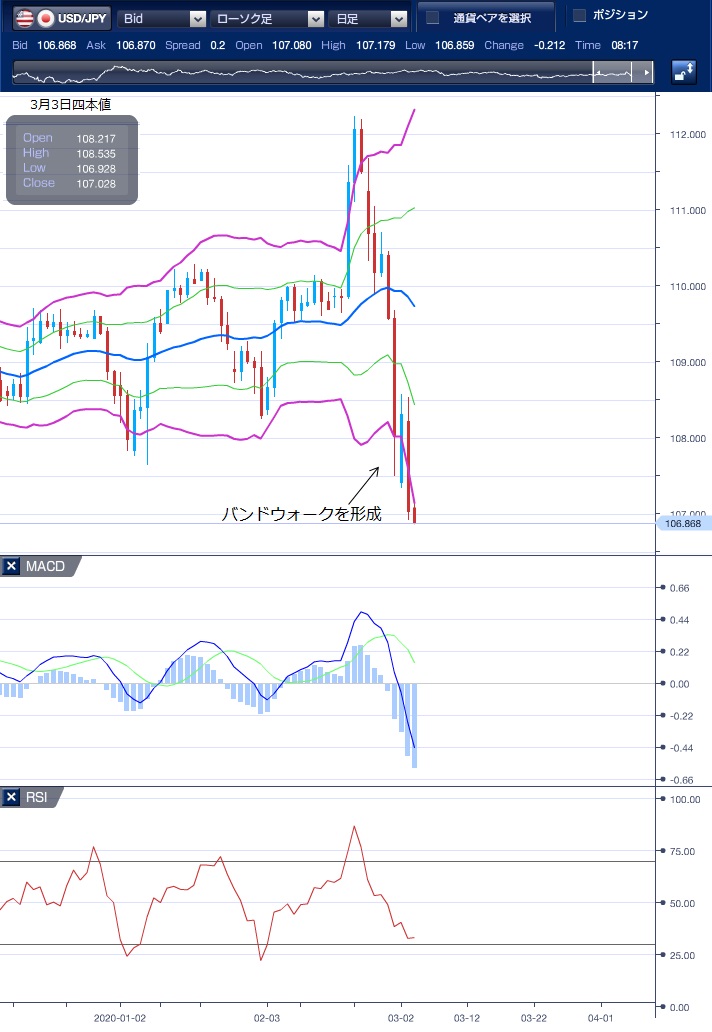712x1032 pixels.
Task: Click the USD/JPY currency pair button
Action: (x=59, y=18)
